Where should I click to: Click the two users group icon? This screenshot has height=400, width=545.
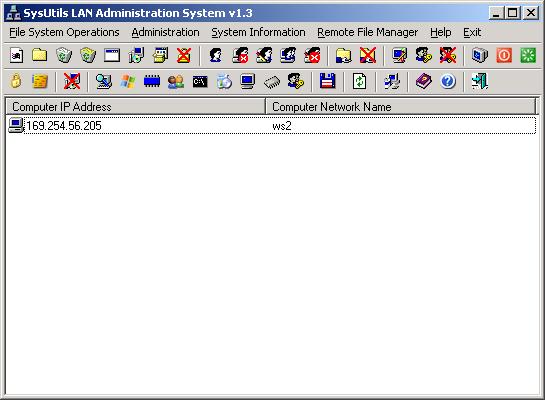pyautogui.click(x=176, y=82)
